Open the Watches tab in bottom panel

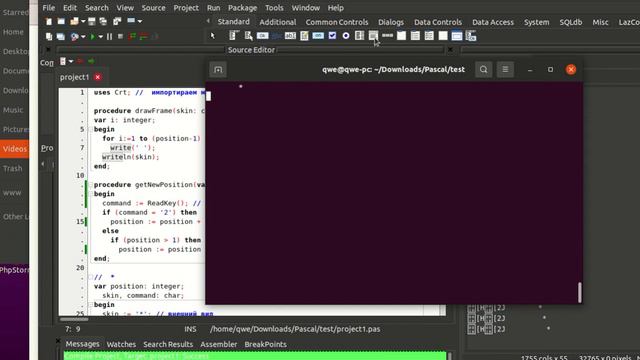(121, 344)
